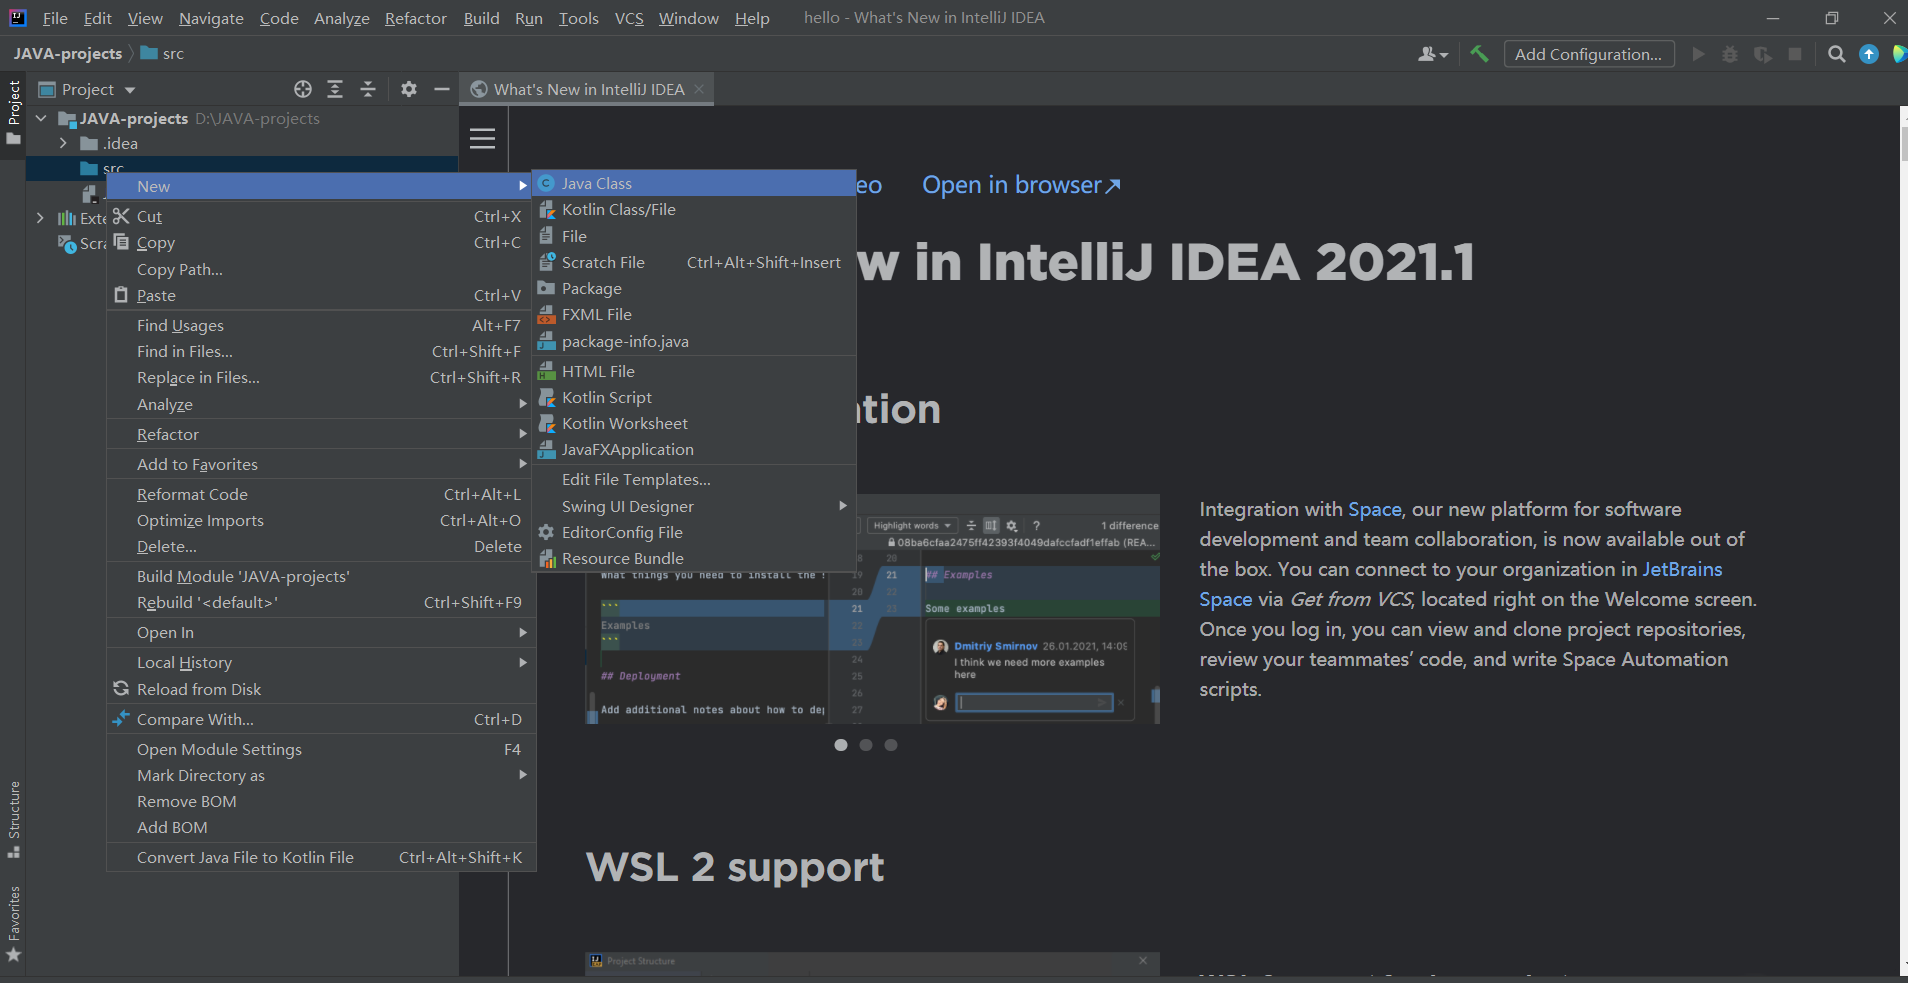
Task: Open the Structure tool window tab
Action: 14,818
